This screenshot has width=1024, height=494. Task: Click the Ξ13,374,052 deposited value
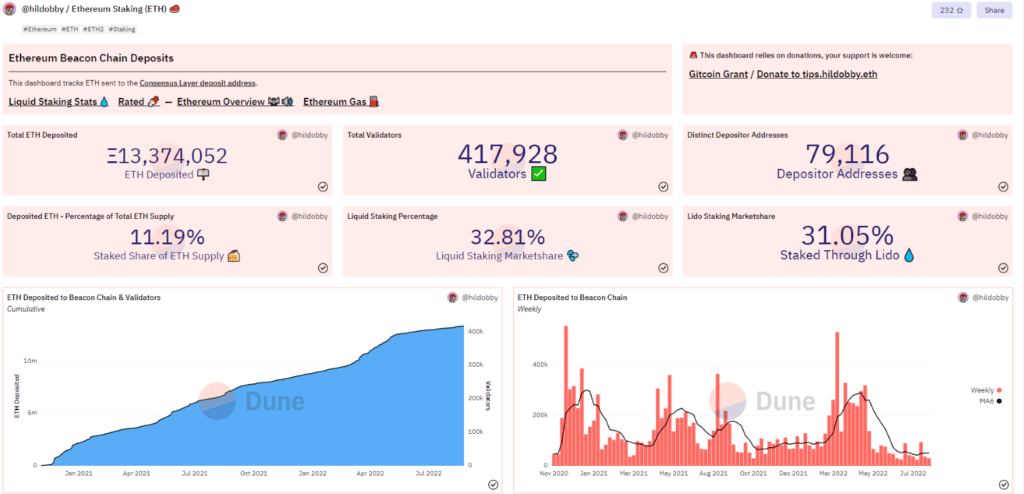click(x=167, y=156)
